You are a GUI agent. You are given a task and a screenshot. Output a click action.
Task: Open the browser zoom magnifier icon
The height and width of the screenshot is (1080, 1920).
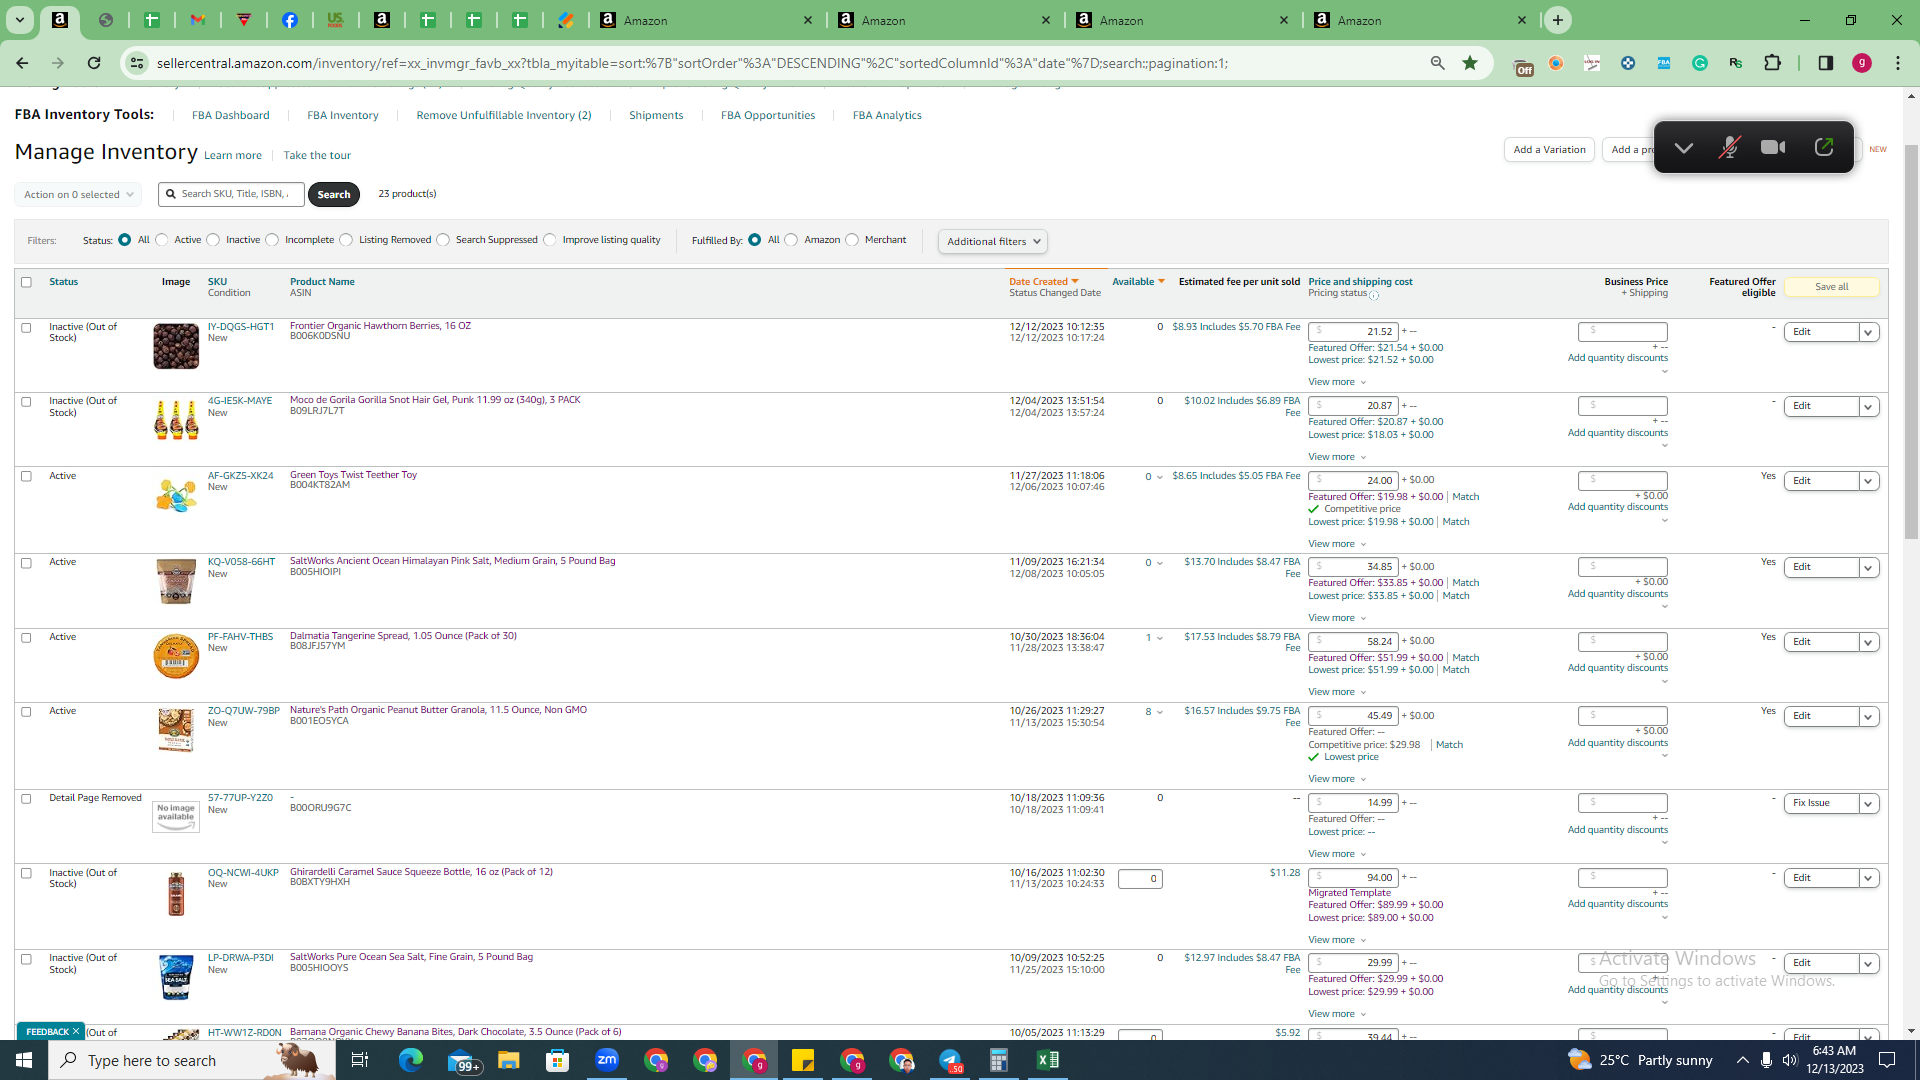point(1438,63)
